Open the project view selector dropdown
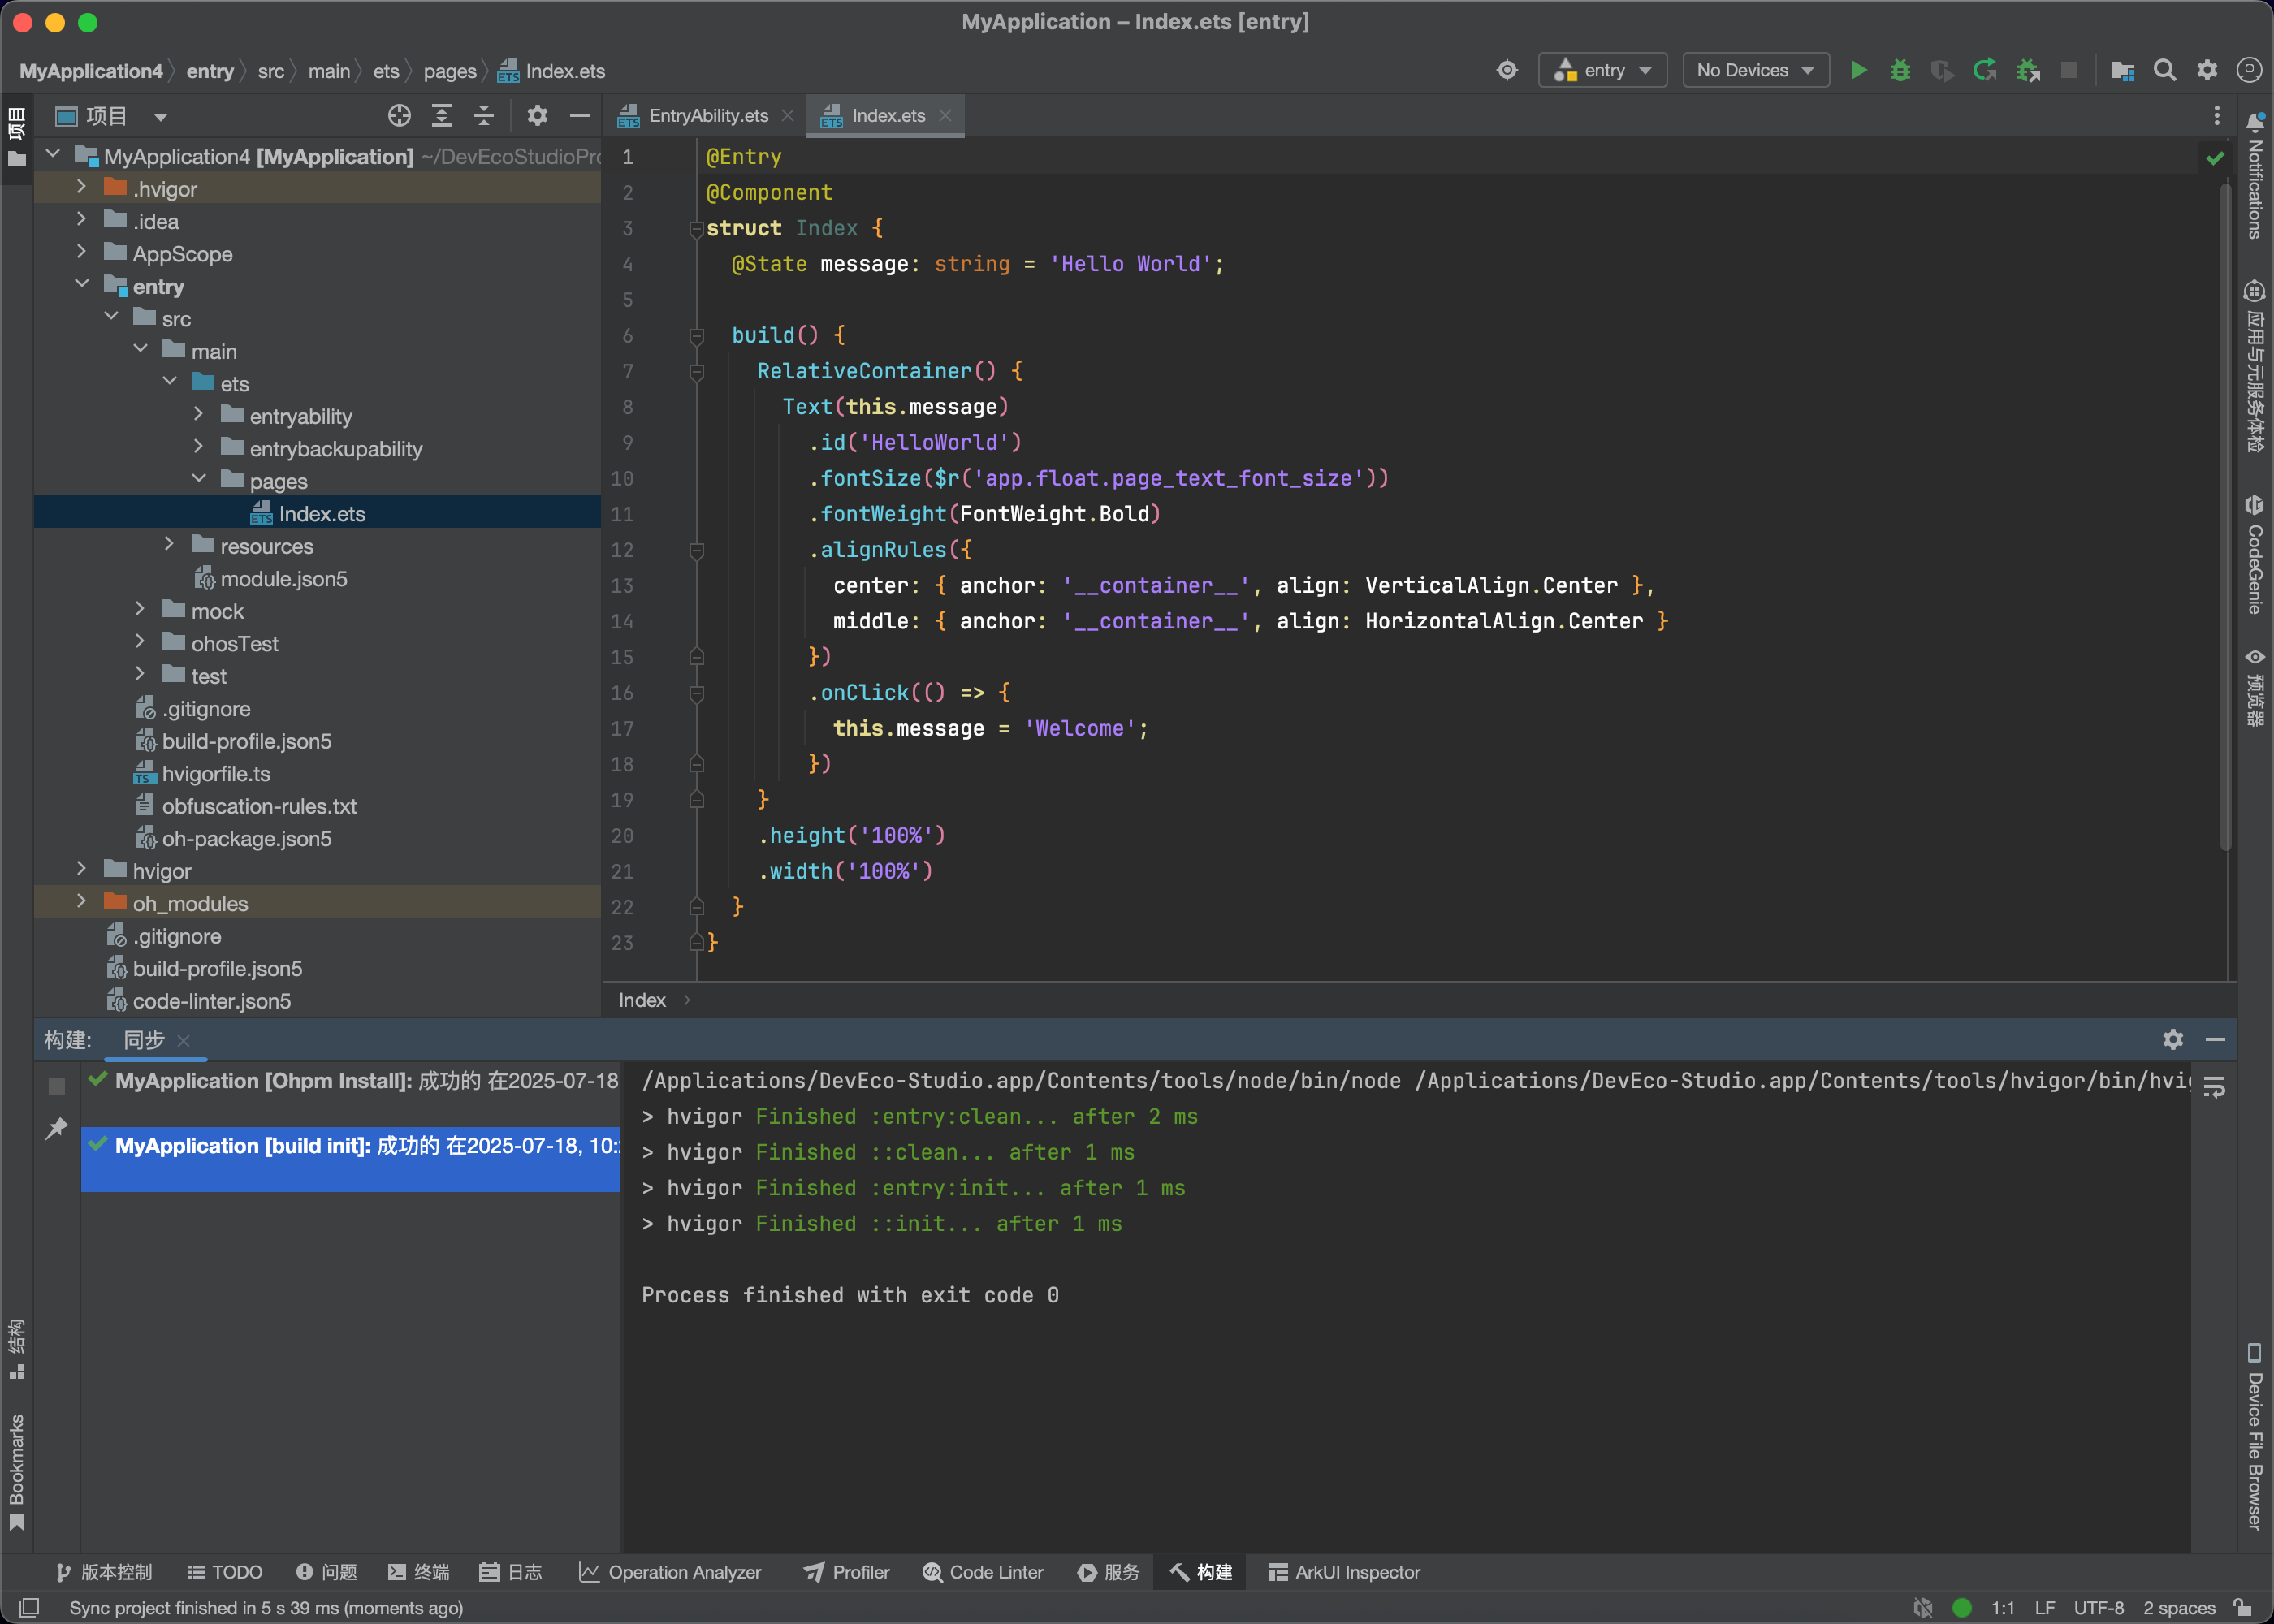This screenshot has width=2274, height=1624. 111,116
